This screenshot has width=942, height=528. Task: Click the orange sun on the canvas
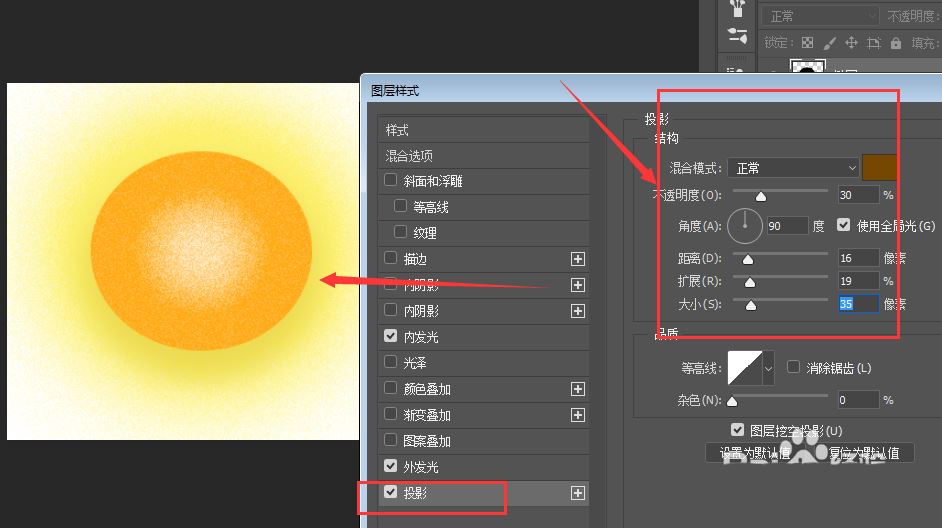click(x=201, y=250)
